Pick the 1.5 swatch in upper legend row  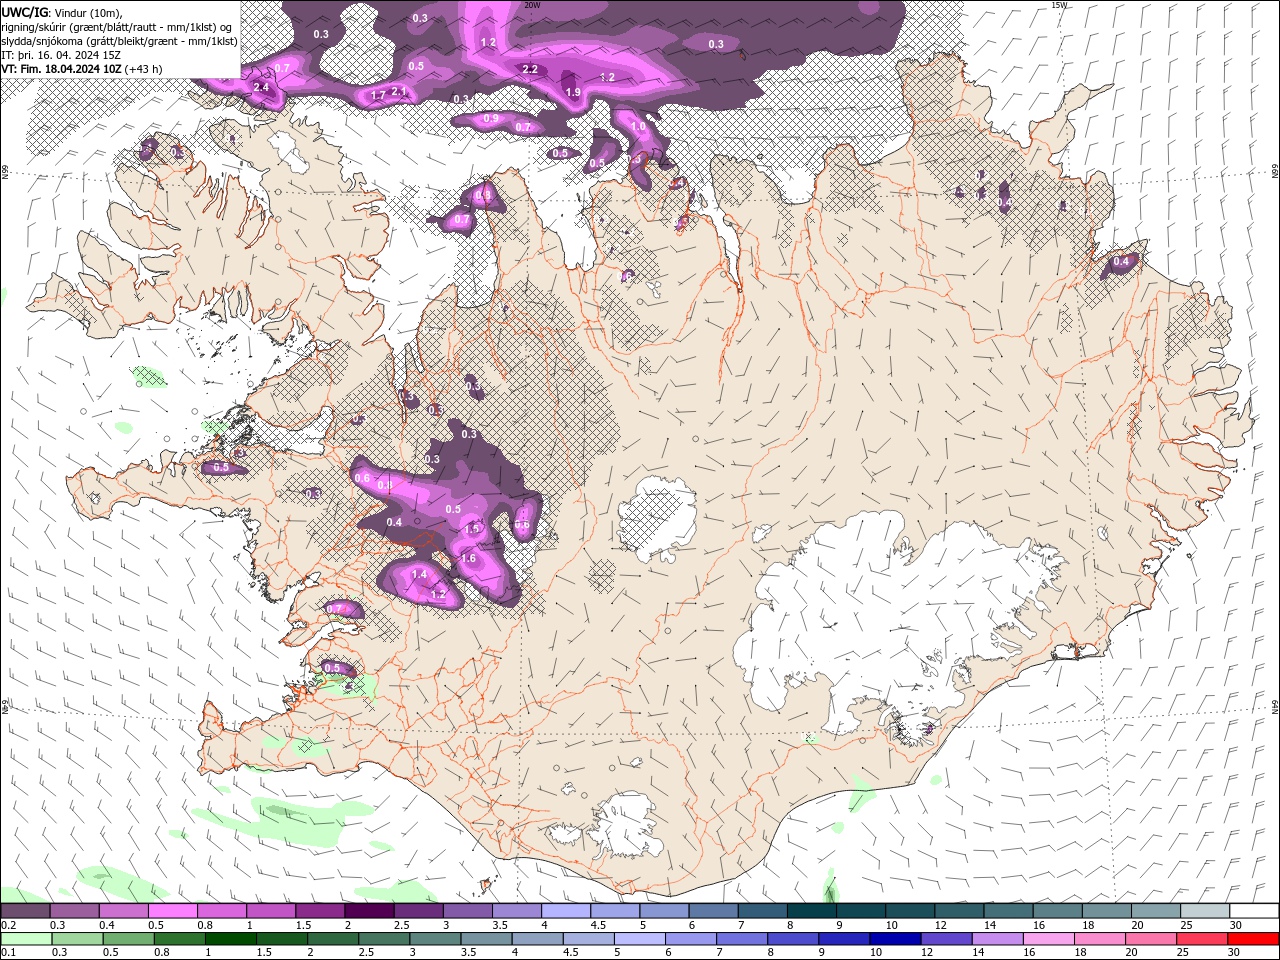tap(320, 910)
